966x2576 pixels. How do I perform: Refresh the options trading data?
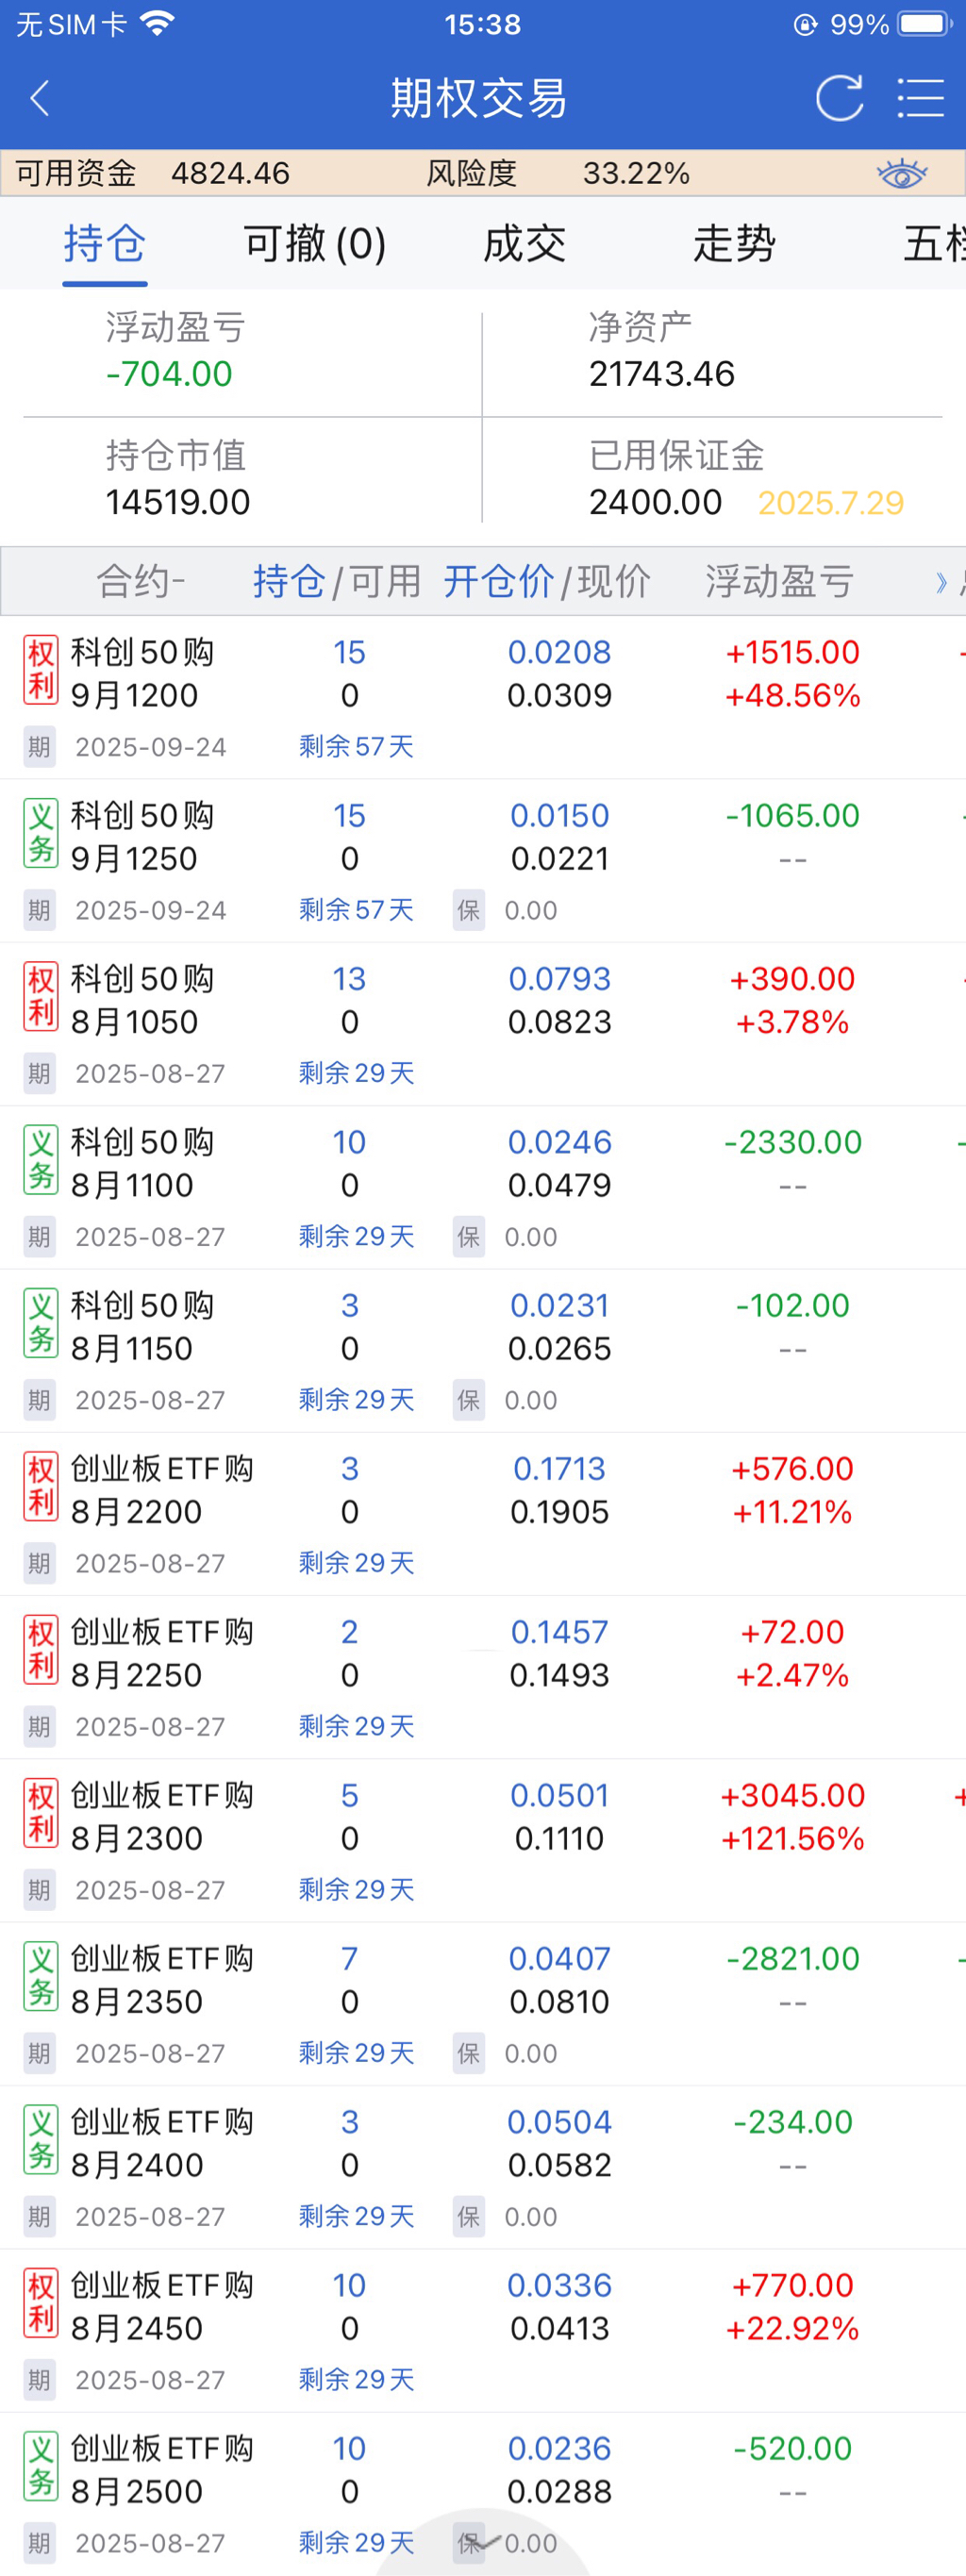[838, 98]
